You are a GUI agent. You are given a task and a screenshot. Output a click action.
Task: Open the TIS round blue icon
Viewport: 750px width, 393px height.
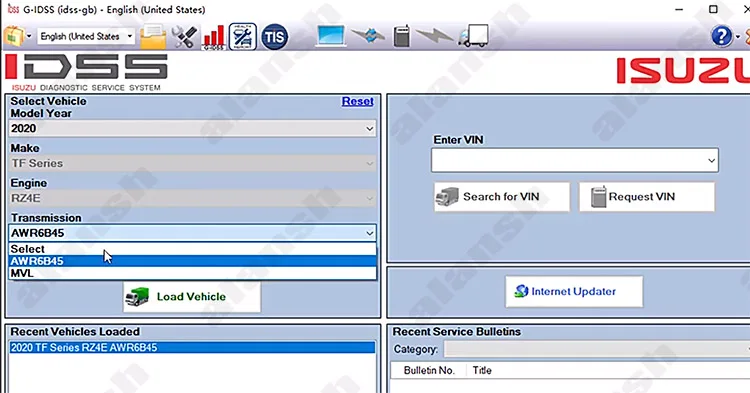pyautogui.click(x=275, y=37)
